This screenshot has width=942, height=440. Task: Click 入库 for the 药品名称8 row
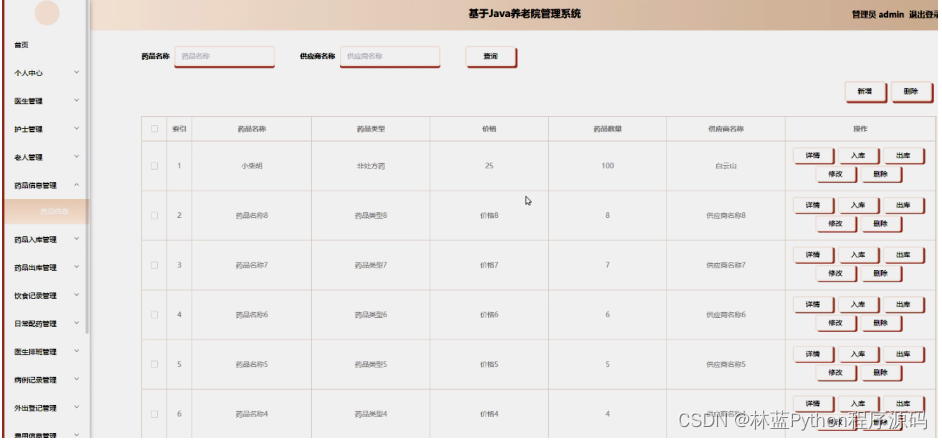click(x=858, y=205)
